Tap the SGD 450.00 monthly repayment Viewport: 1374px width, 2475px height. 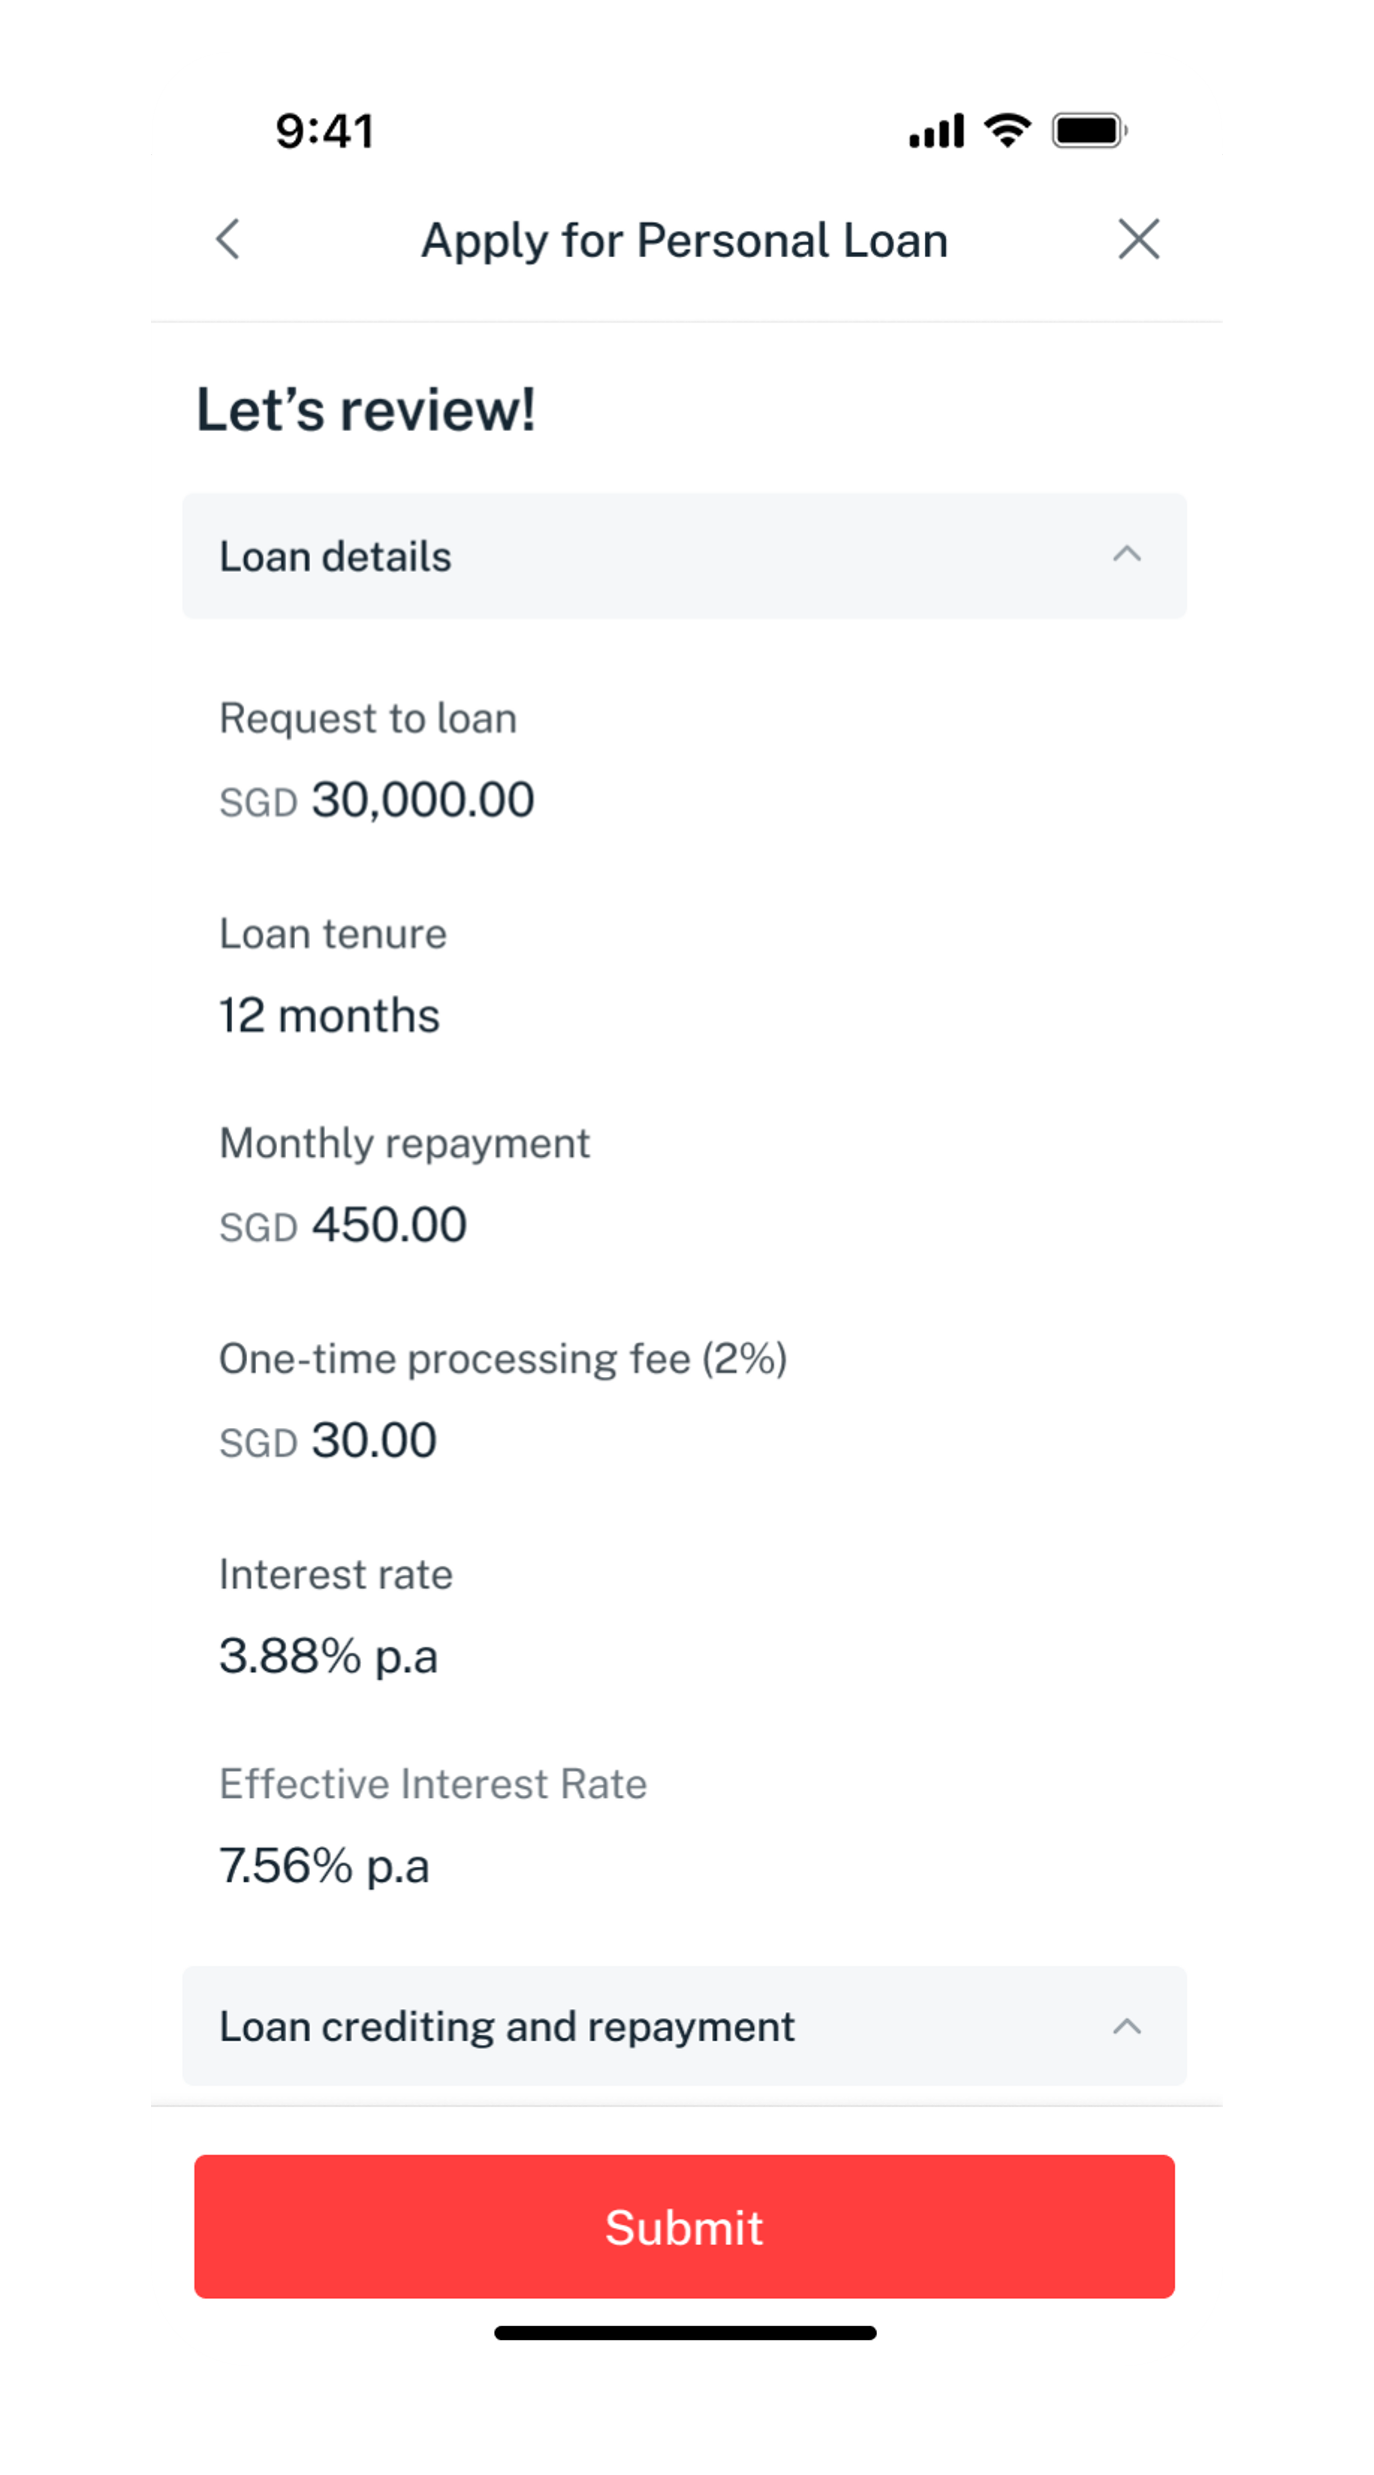pyautogui.click(x=343, y=1226)
